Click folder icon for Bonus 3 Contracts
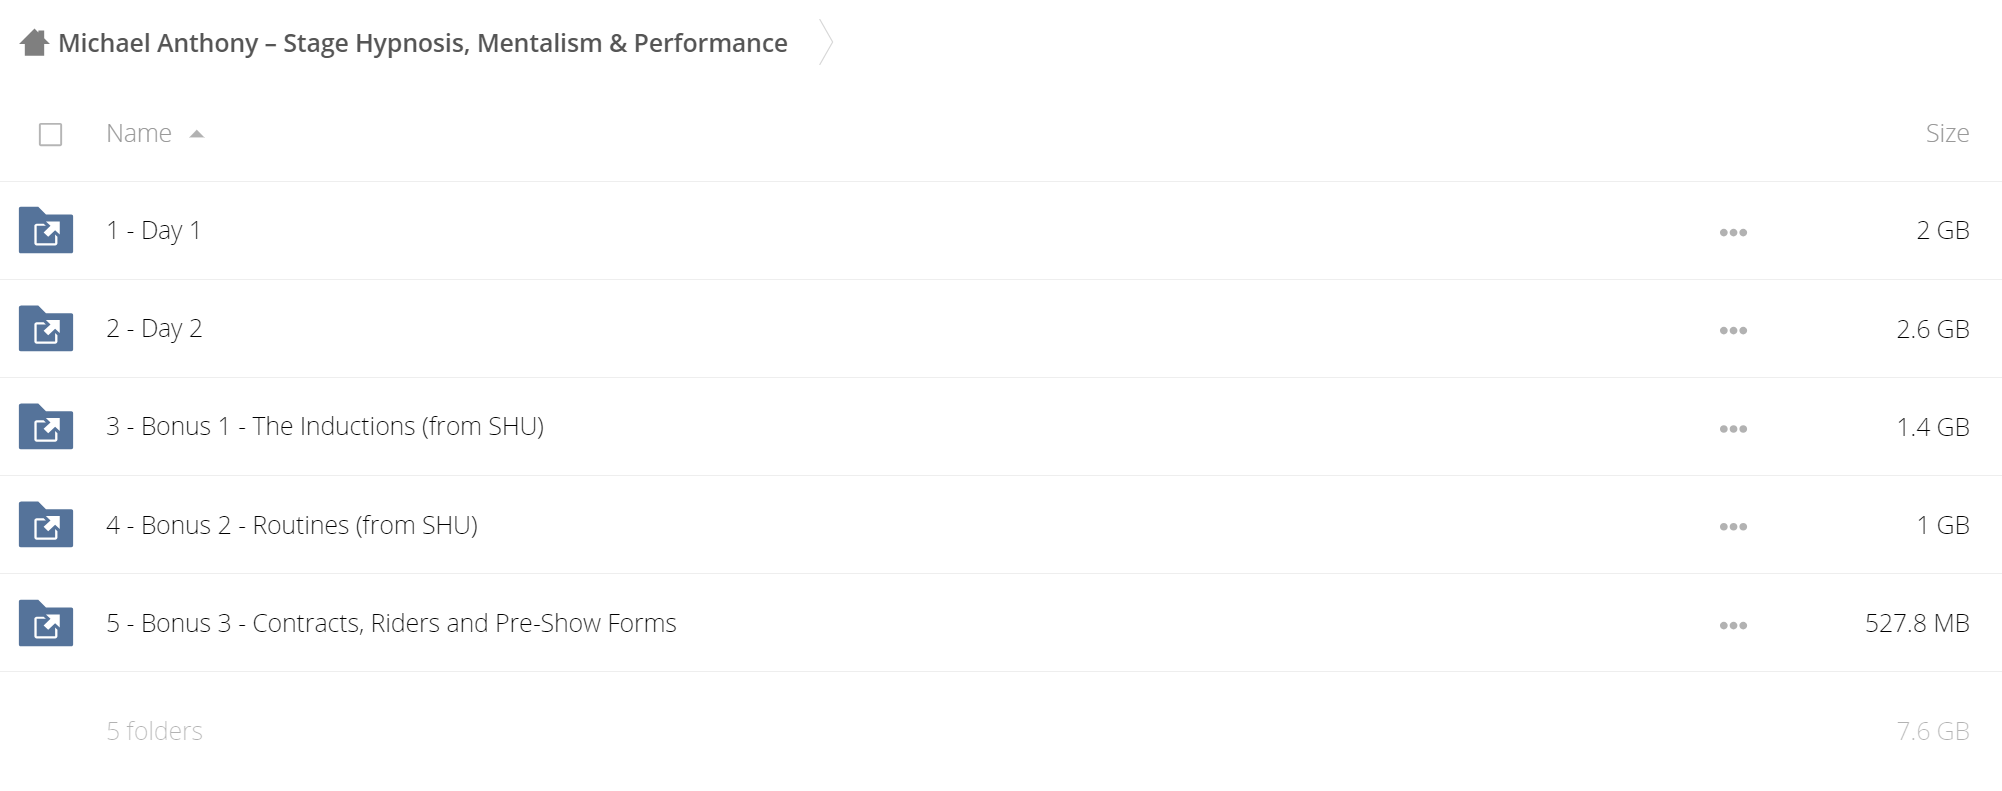 pos(46,622)
